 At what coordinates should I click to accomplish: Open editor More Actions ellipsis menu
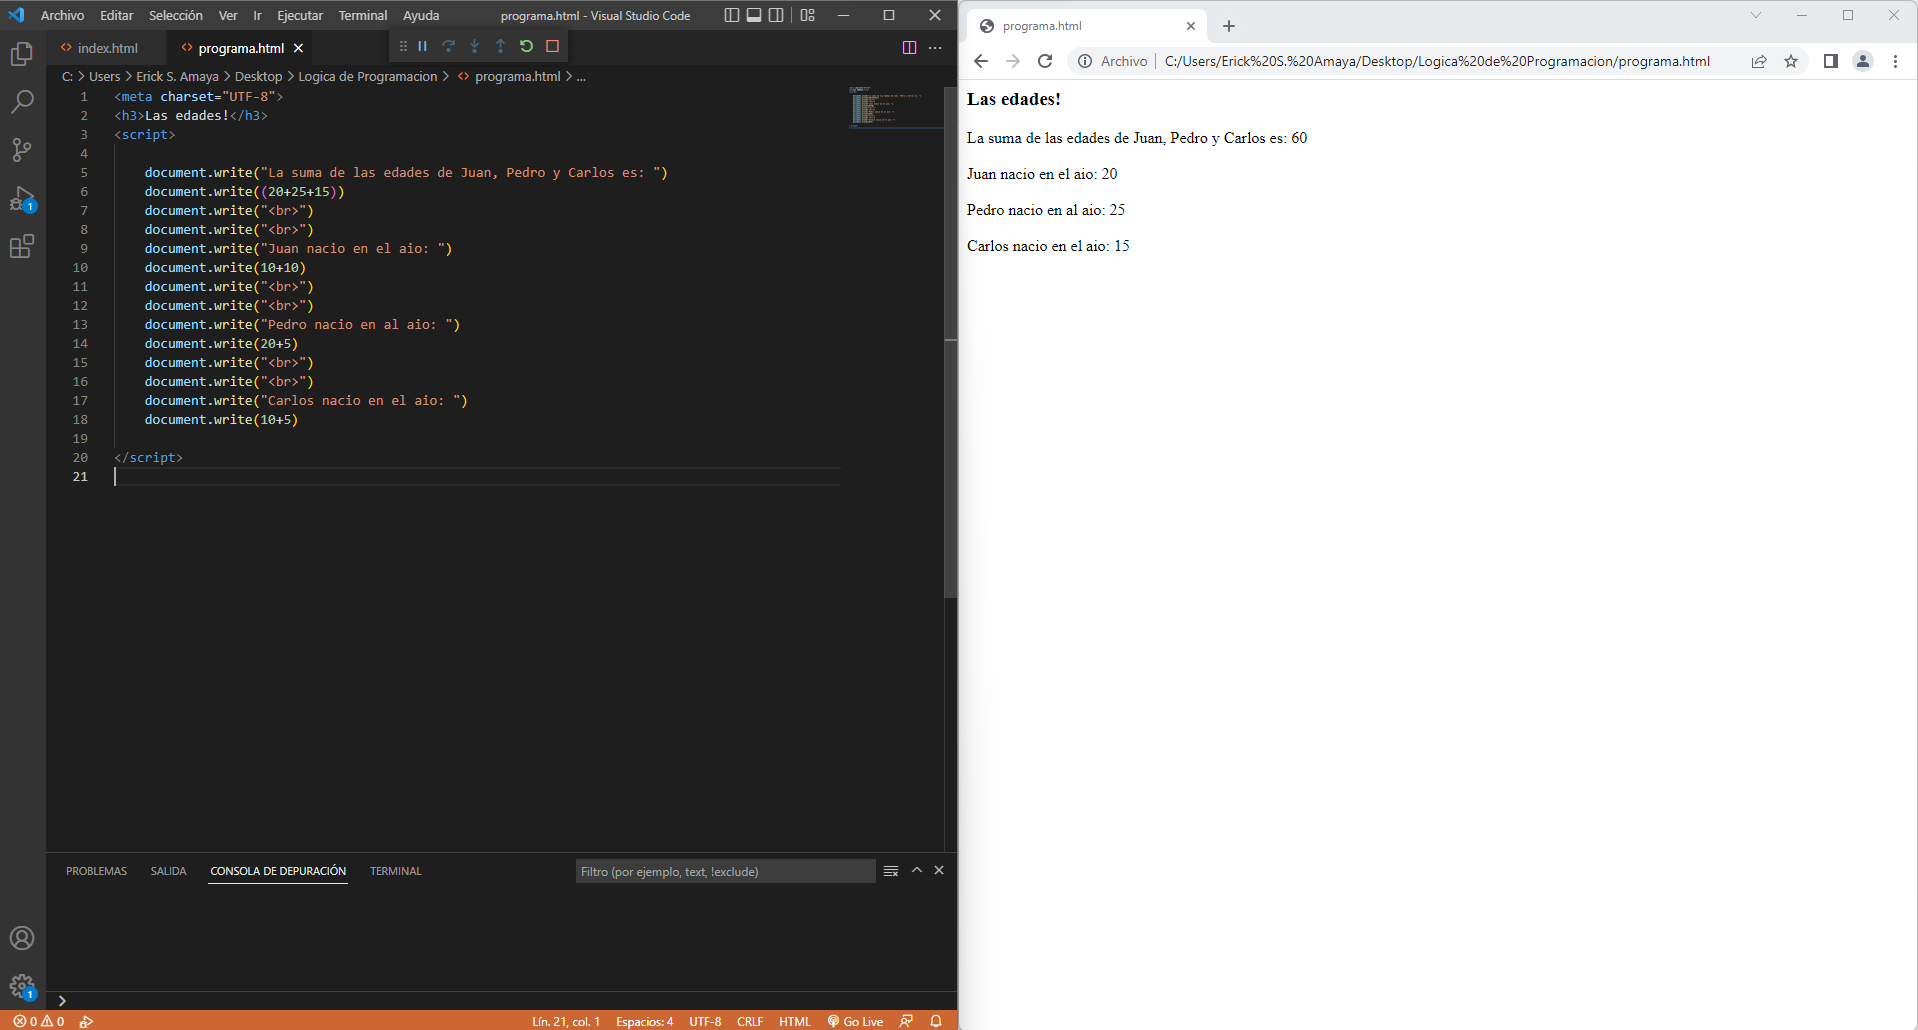(x=935, y=48)
